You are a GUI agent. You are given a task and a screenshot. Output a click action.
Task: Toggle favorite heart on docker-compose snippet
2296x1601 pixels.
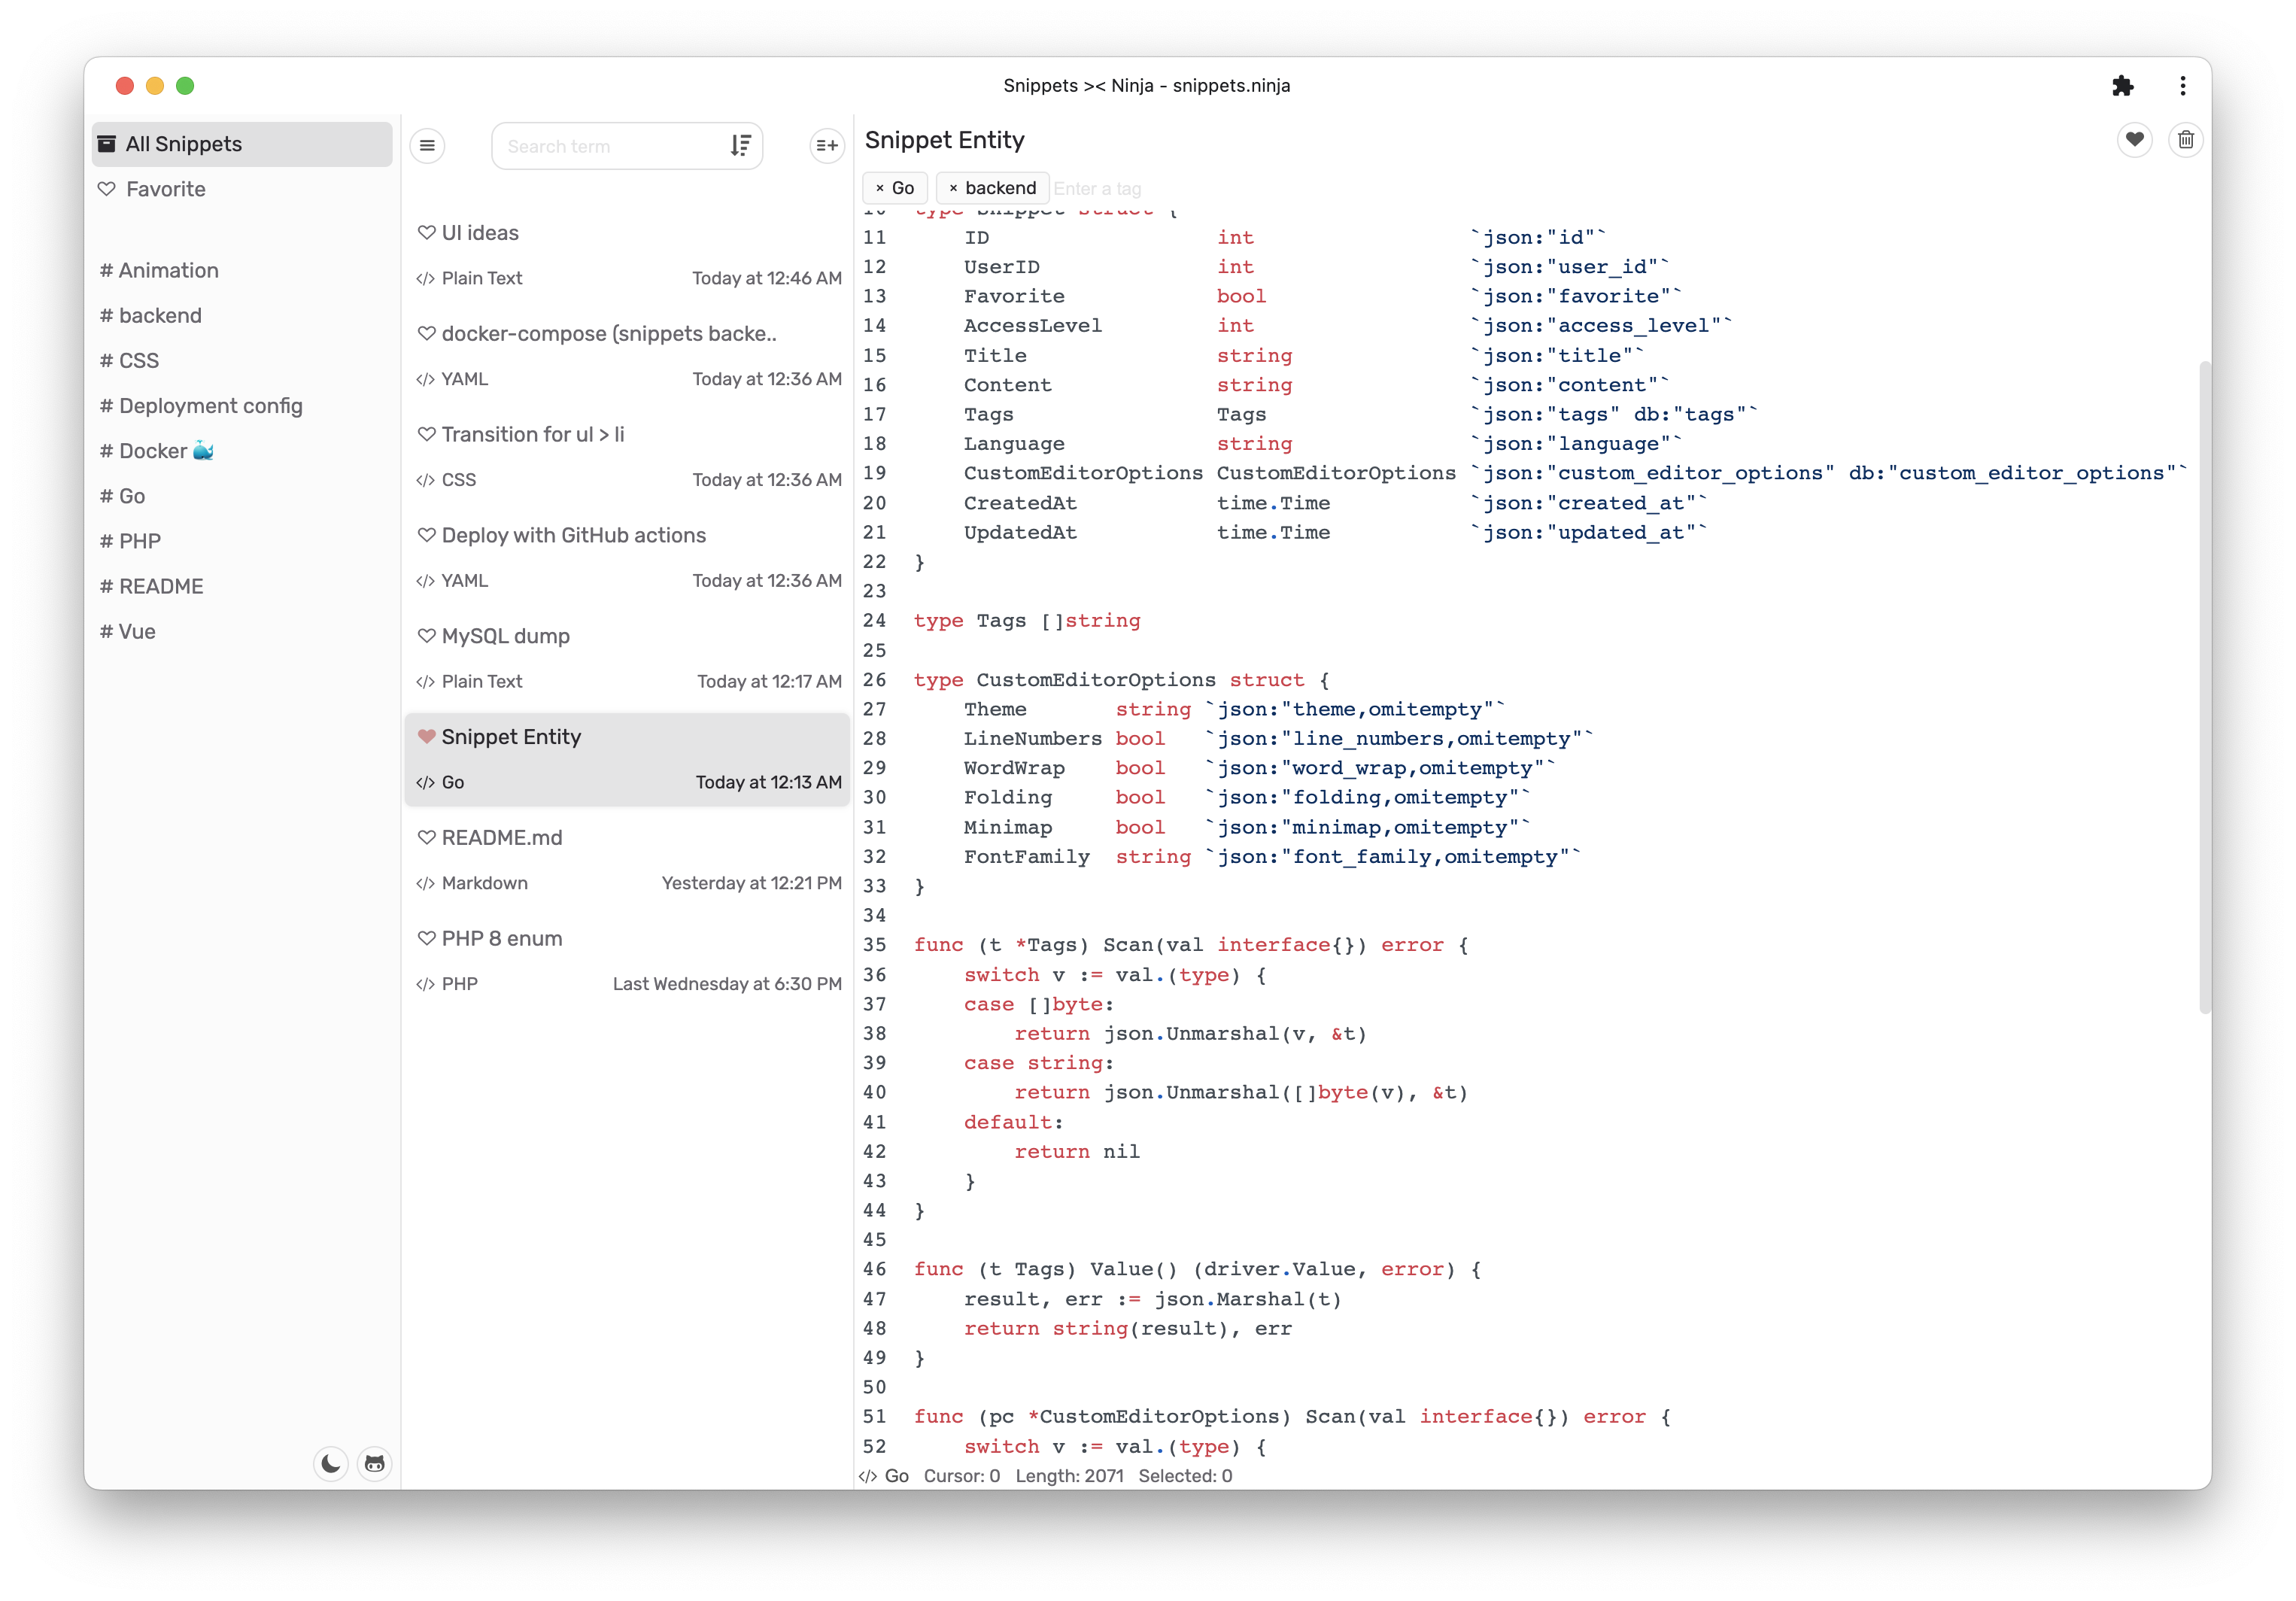(426, 333)
